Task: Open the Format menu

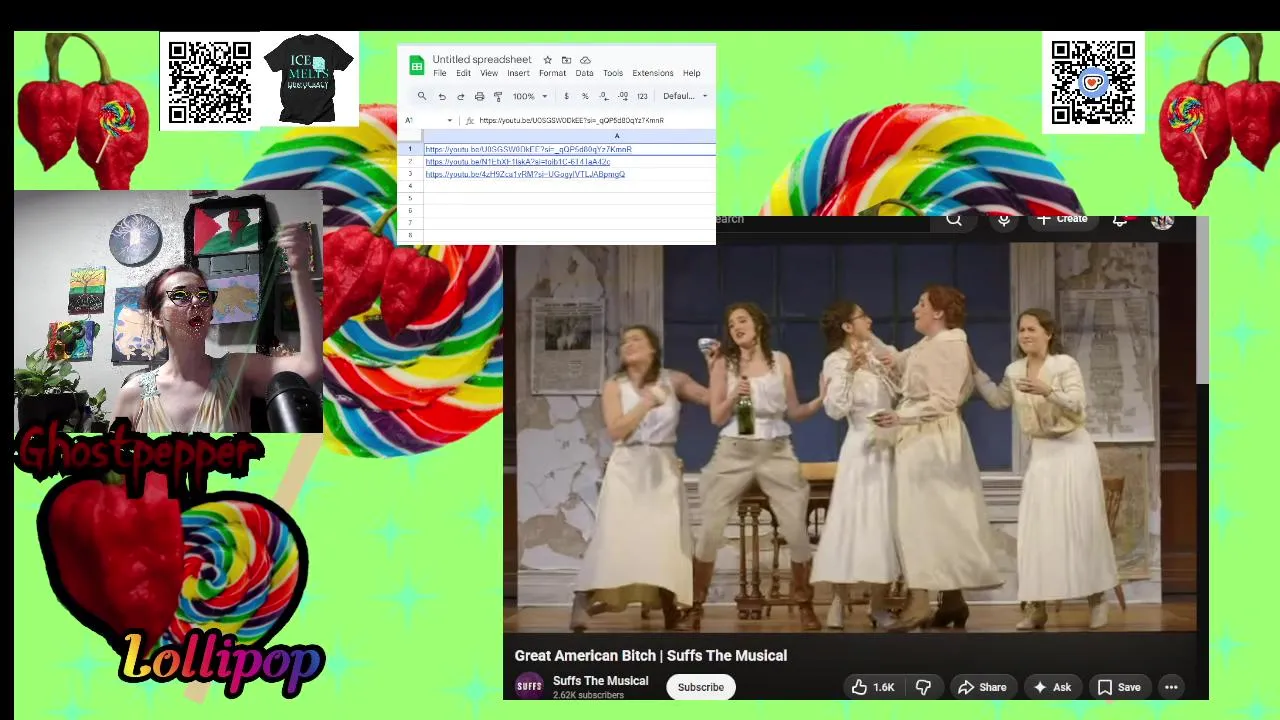Action: point(552,73)
